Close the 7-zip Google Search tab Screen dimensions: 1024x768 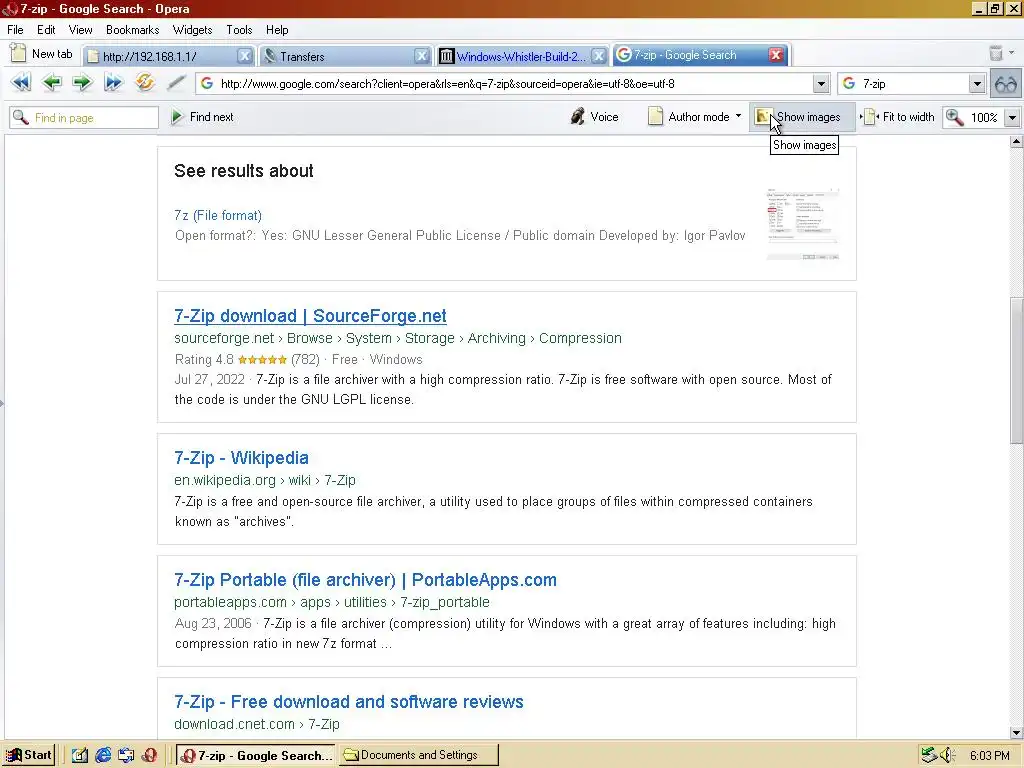[776, 55]
